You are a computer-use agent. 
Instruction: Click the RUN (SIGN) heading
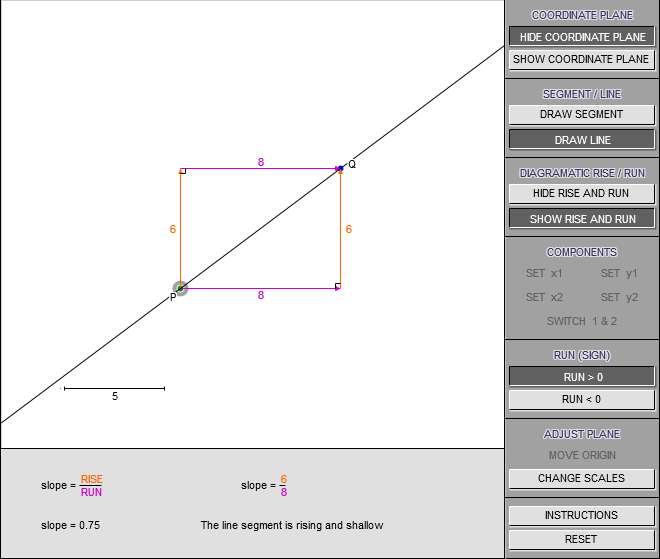[582, 355]
